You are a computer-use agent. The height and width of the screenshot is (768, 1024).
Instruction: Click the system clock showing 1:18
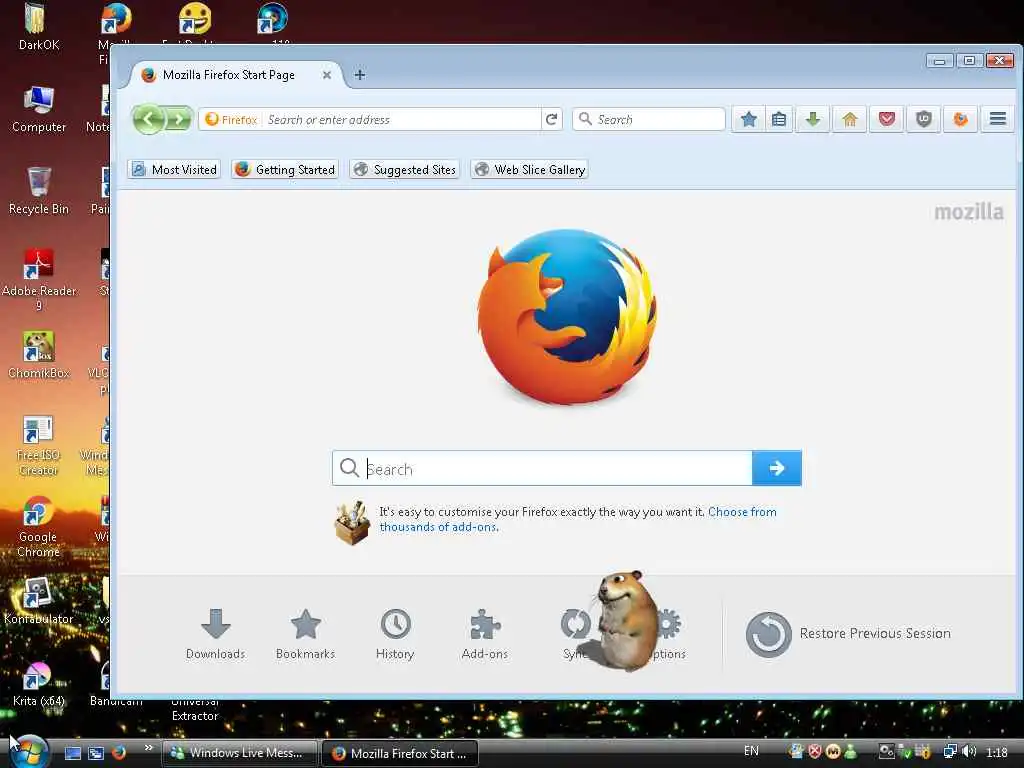tap(997, 752)
